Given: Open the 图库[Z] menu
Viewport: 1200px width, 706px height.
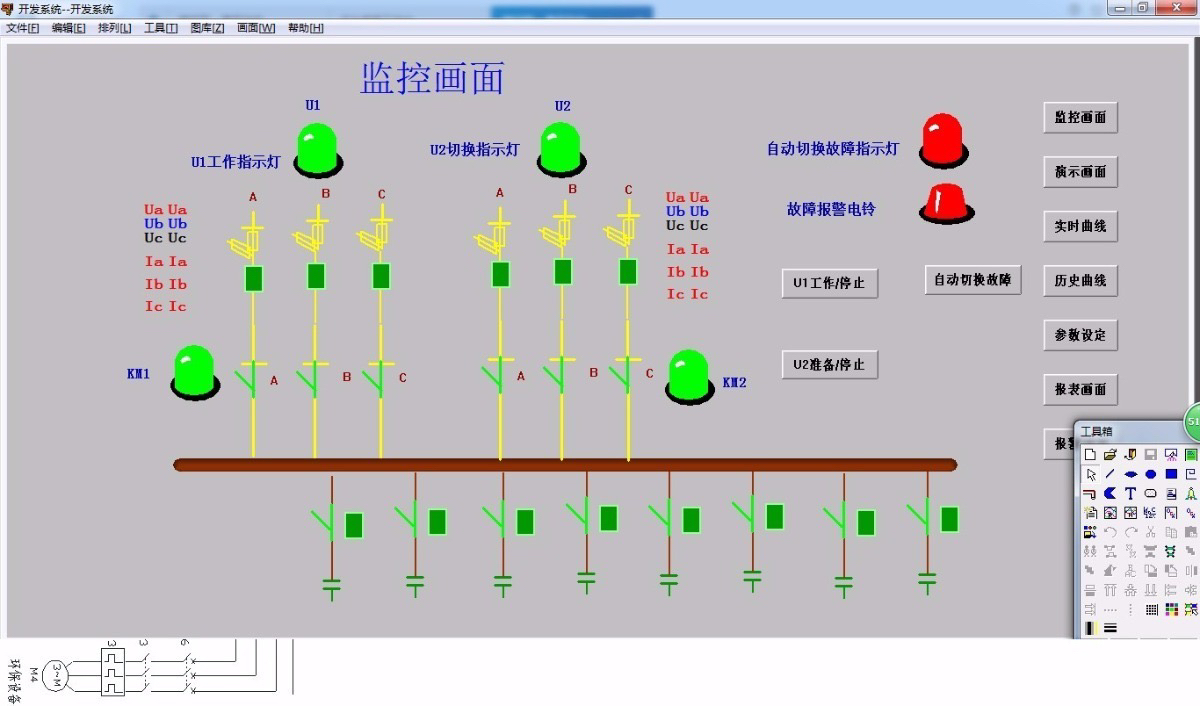Looking at the screenshot, I should point(207,28).
